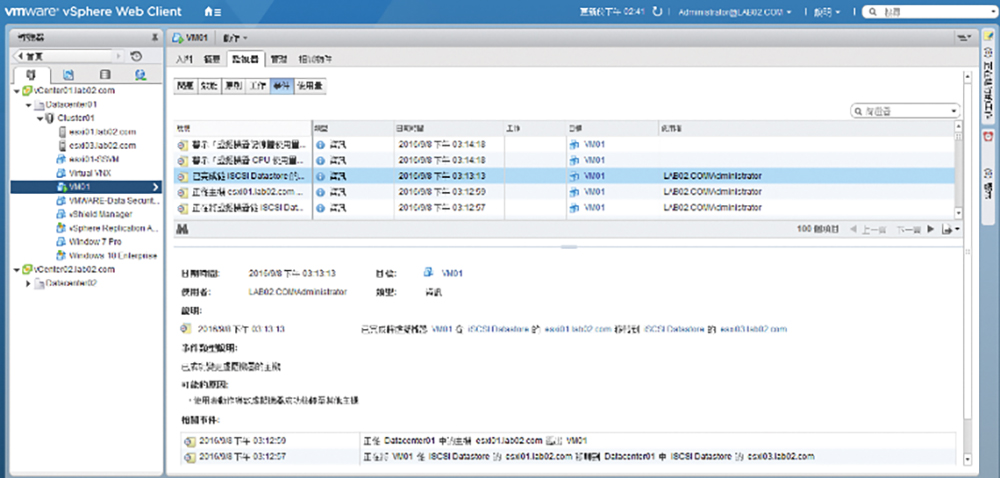Open the Alarms icon in right sidebar
This screenshot has width=1000, height=478.
coord(988,136)
